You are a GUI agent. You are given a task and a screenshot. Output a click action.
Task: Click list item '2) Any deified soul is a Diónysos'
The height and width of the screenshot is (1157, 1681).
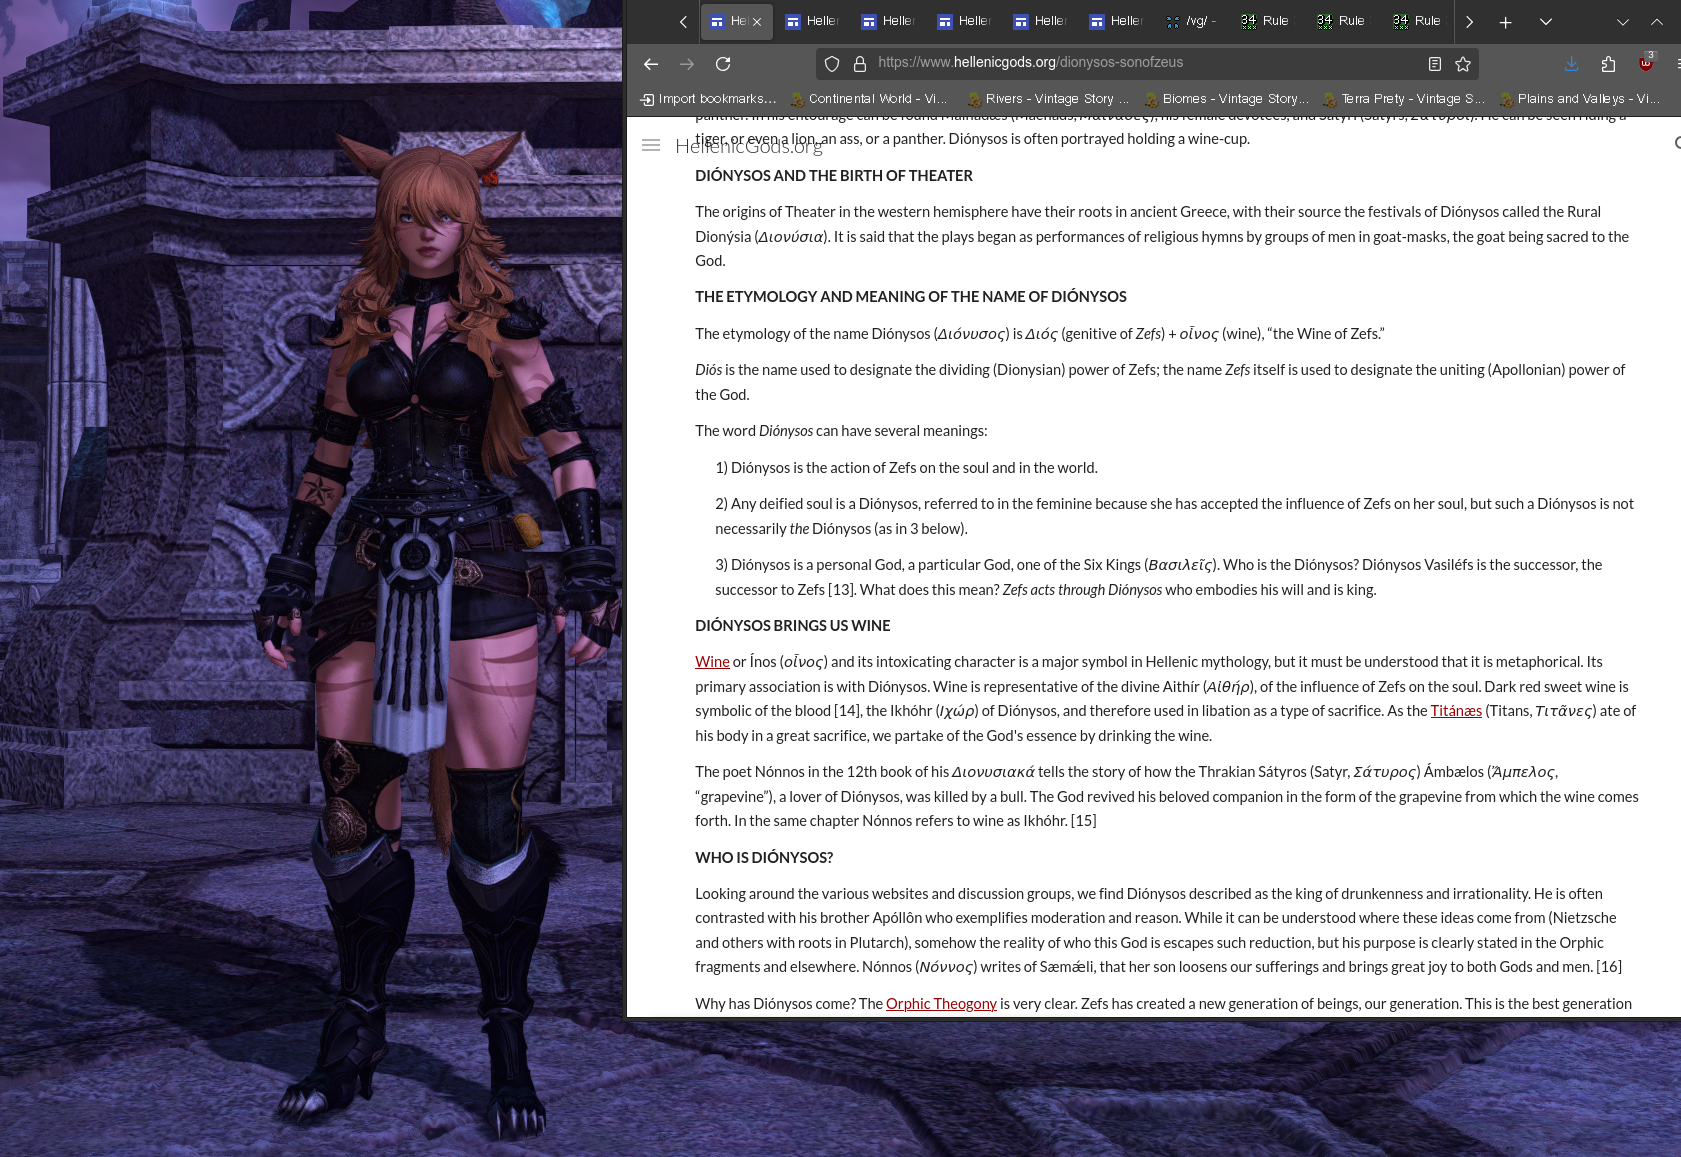point(1174,516)
